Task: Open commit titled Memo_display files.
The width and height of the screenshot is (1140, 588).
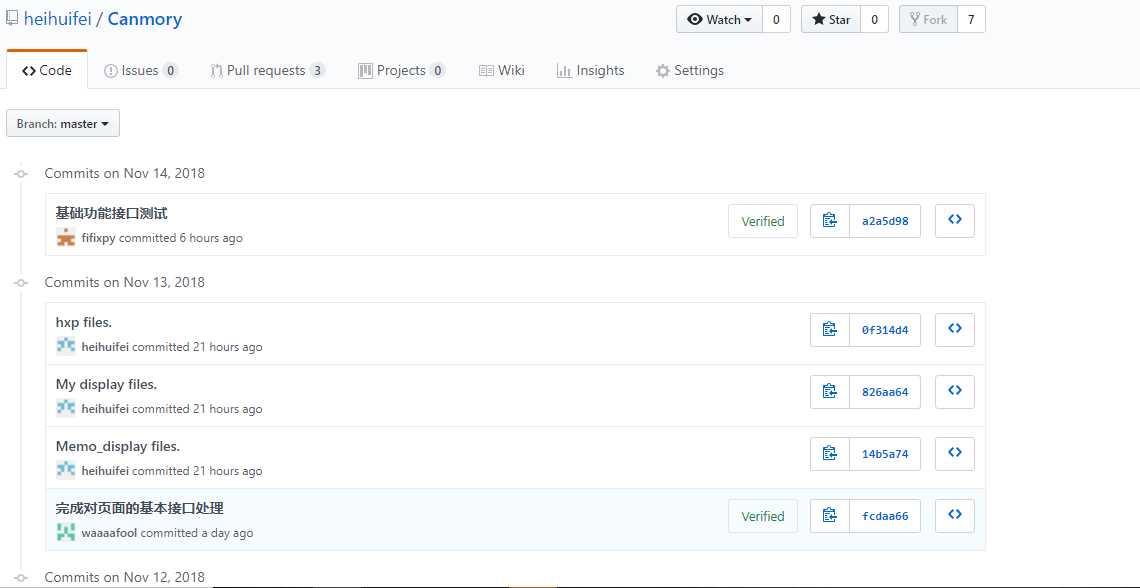Action: click(118, 446)
